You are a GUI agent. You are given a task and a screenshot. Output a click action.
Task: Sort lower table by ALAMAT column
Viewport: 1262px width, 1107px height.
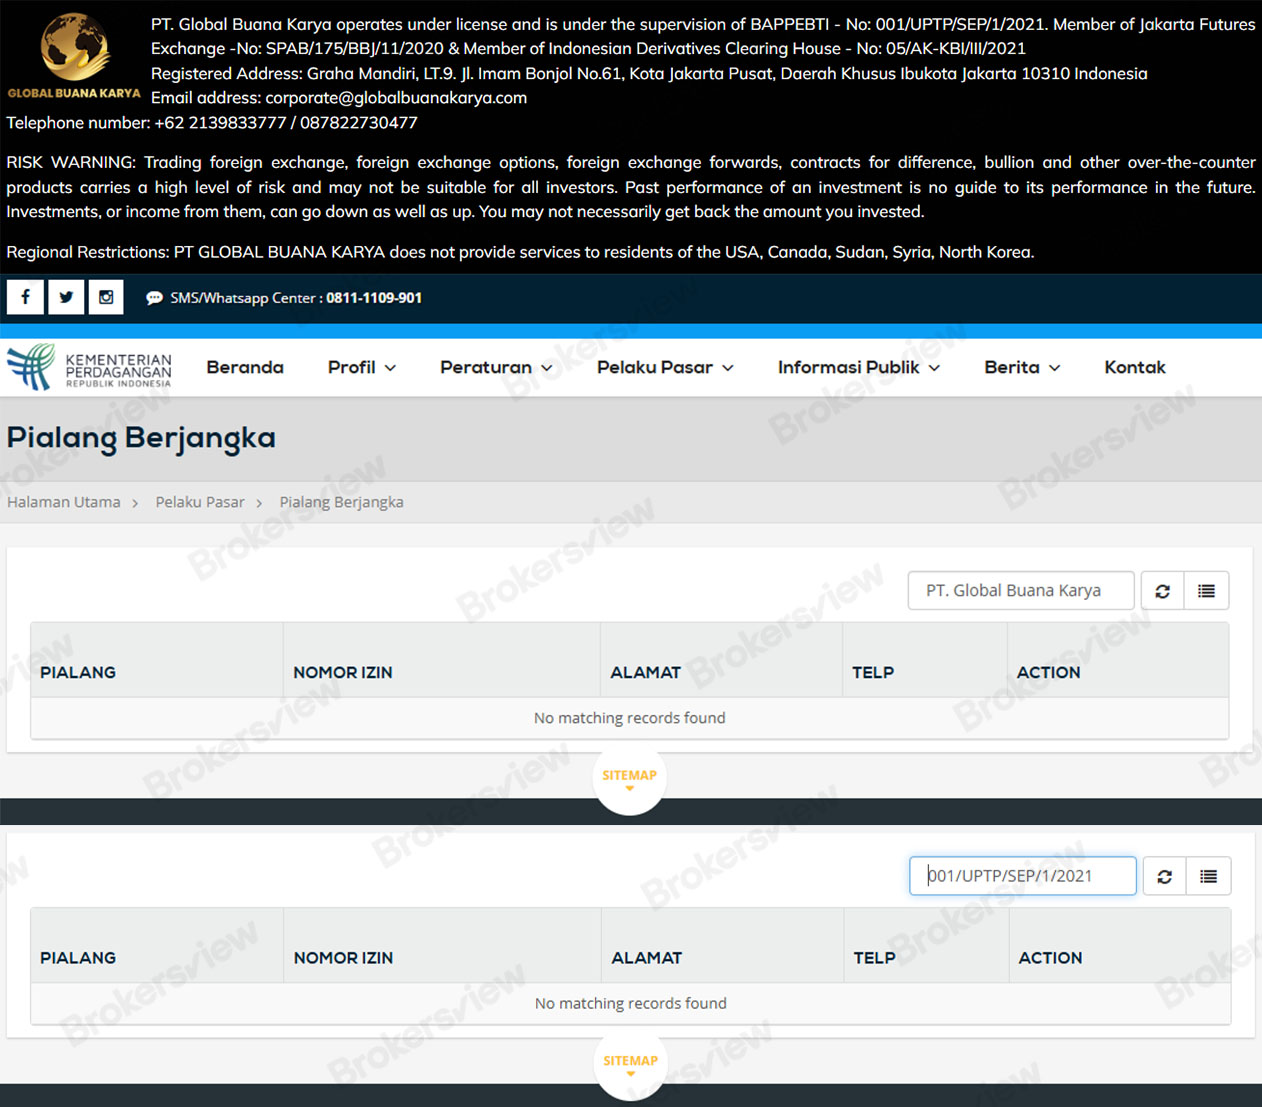pyautogui.click(x=723, y=946)
